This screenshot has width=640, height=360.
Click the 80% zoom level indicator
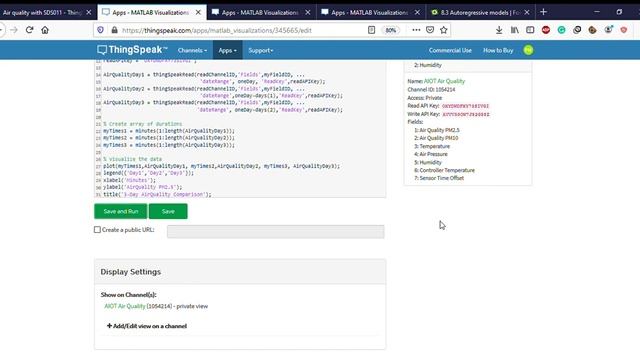point(391,30)
